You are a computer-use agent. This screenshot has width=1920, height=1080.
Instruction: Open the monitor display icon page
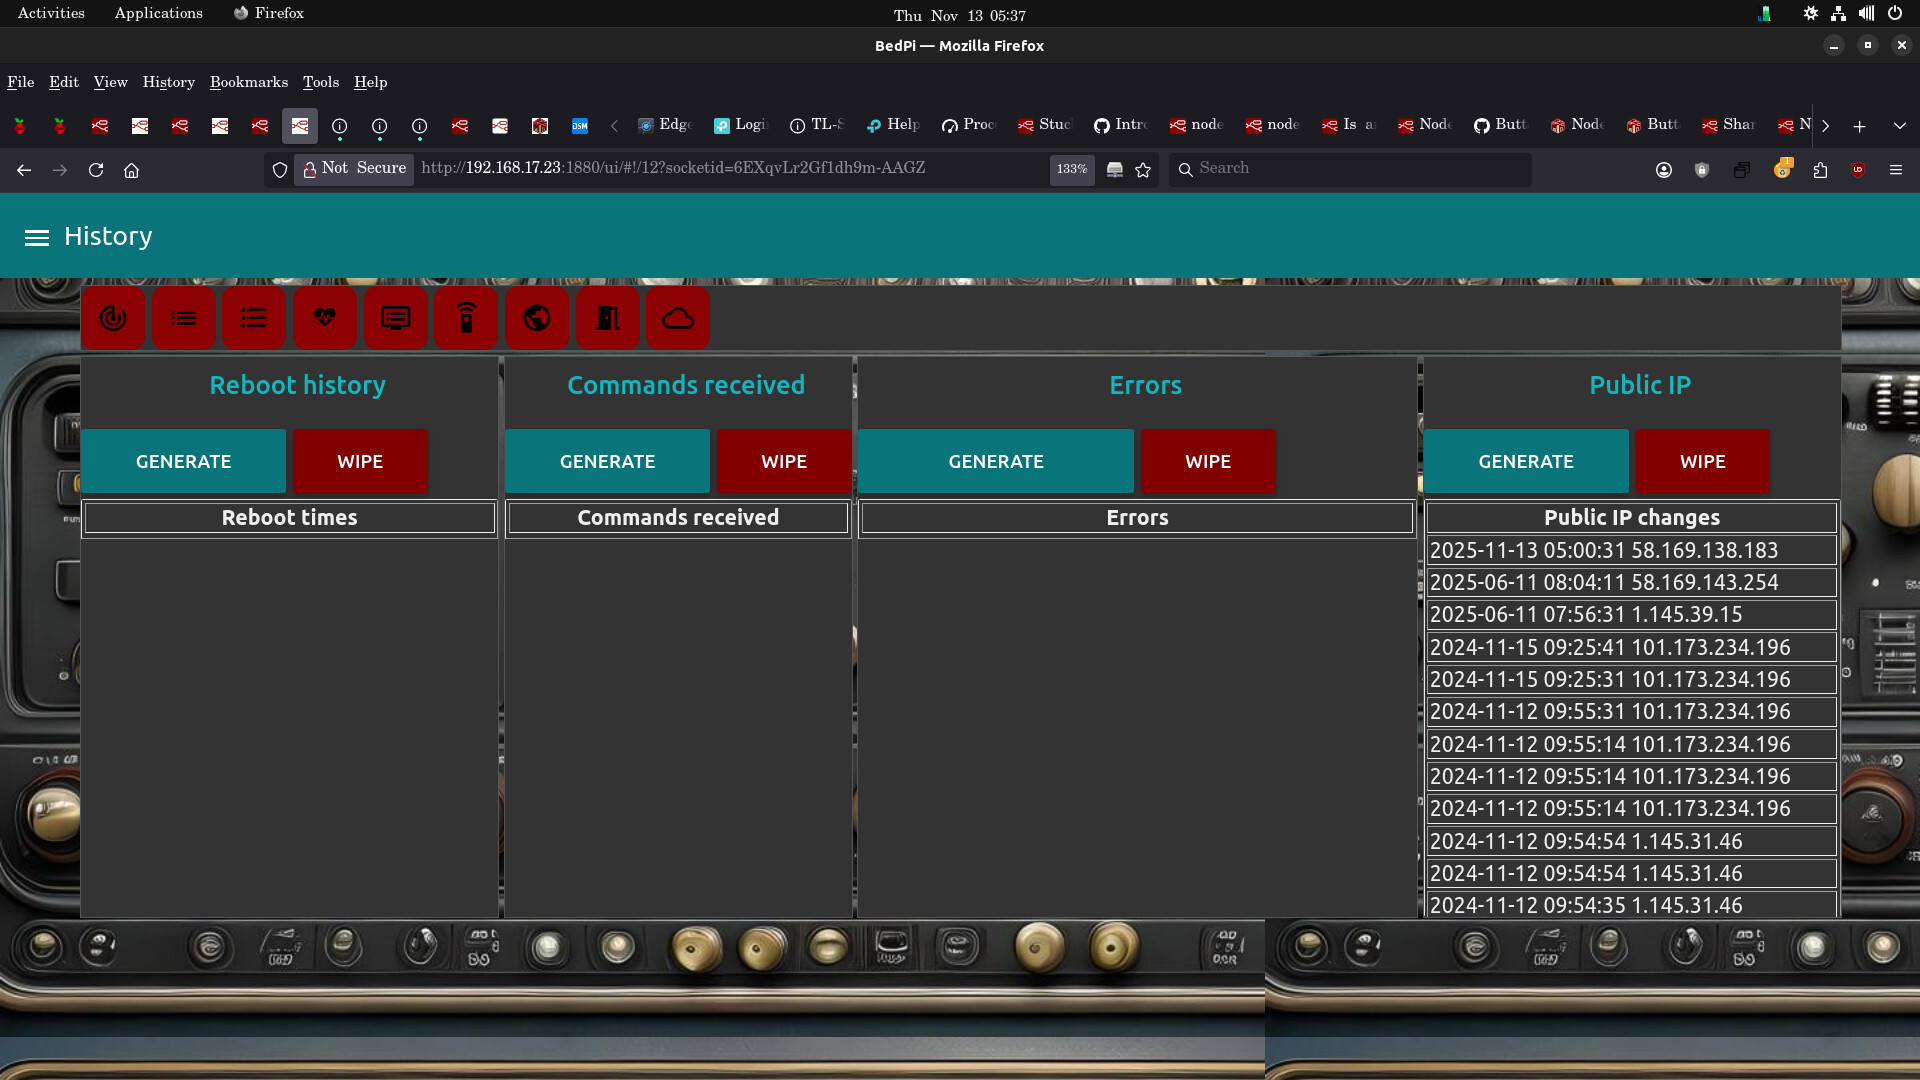pyautogui.click(x=396, y=318)
